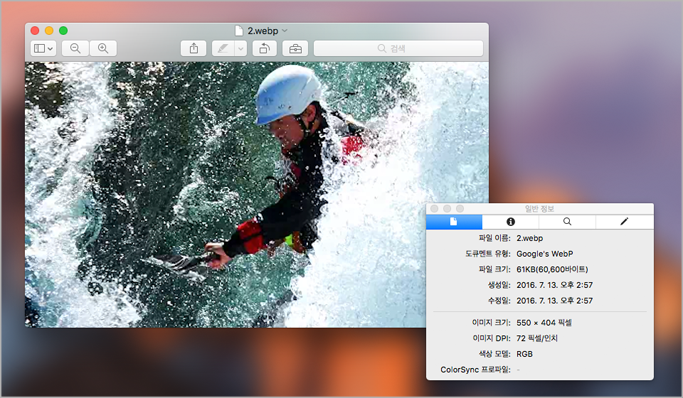Switch to General info document tab

point(454,222)
